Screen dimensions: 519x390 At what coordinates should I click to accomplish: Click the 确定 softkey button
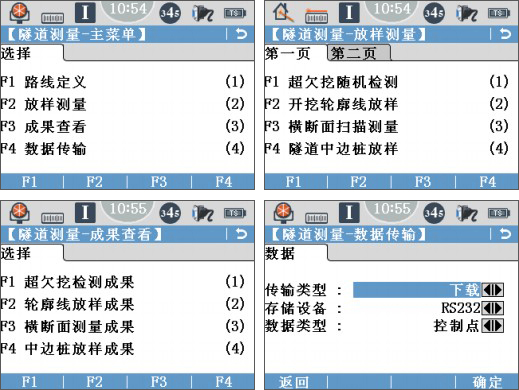487,382
